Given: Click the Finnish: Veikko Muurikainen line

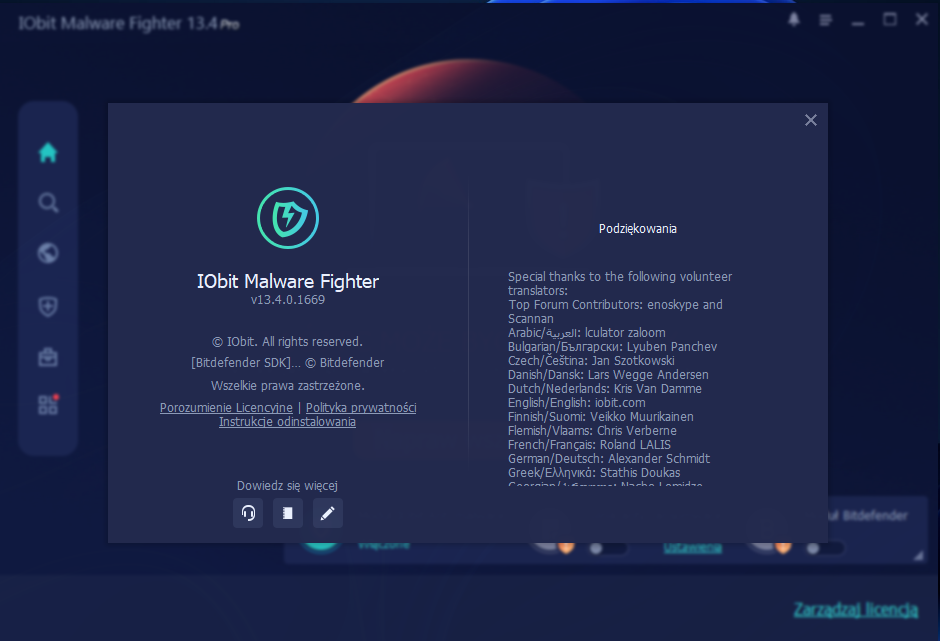Looking at the screenshot, I should coord(601,417).
